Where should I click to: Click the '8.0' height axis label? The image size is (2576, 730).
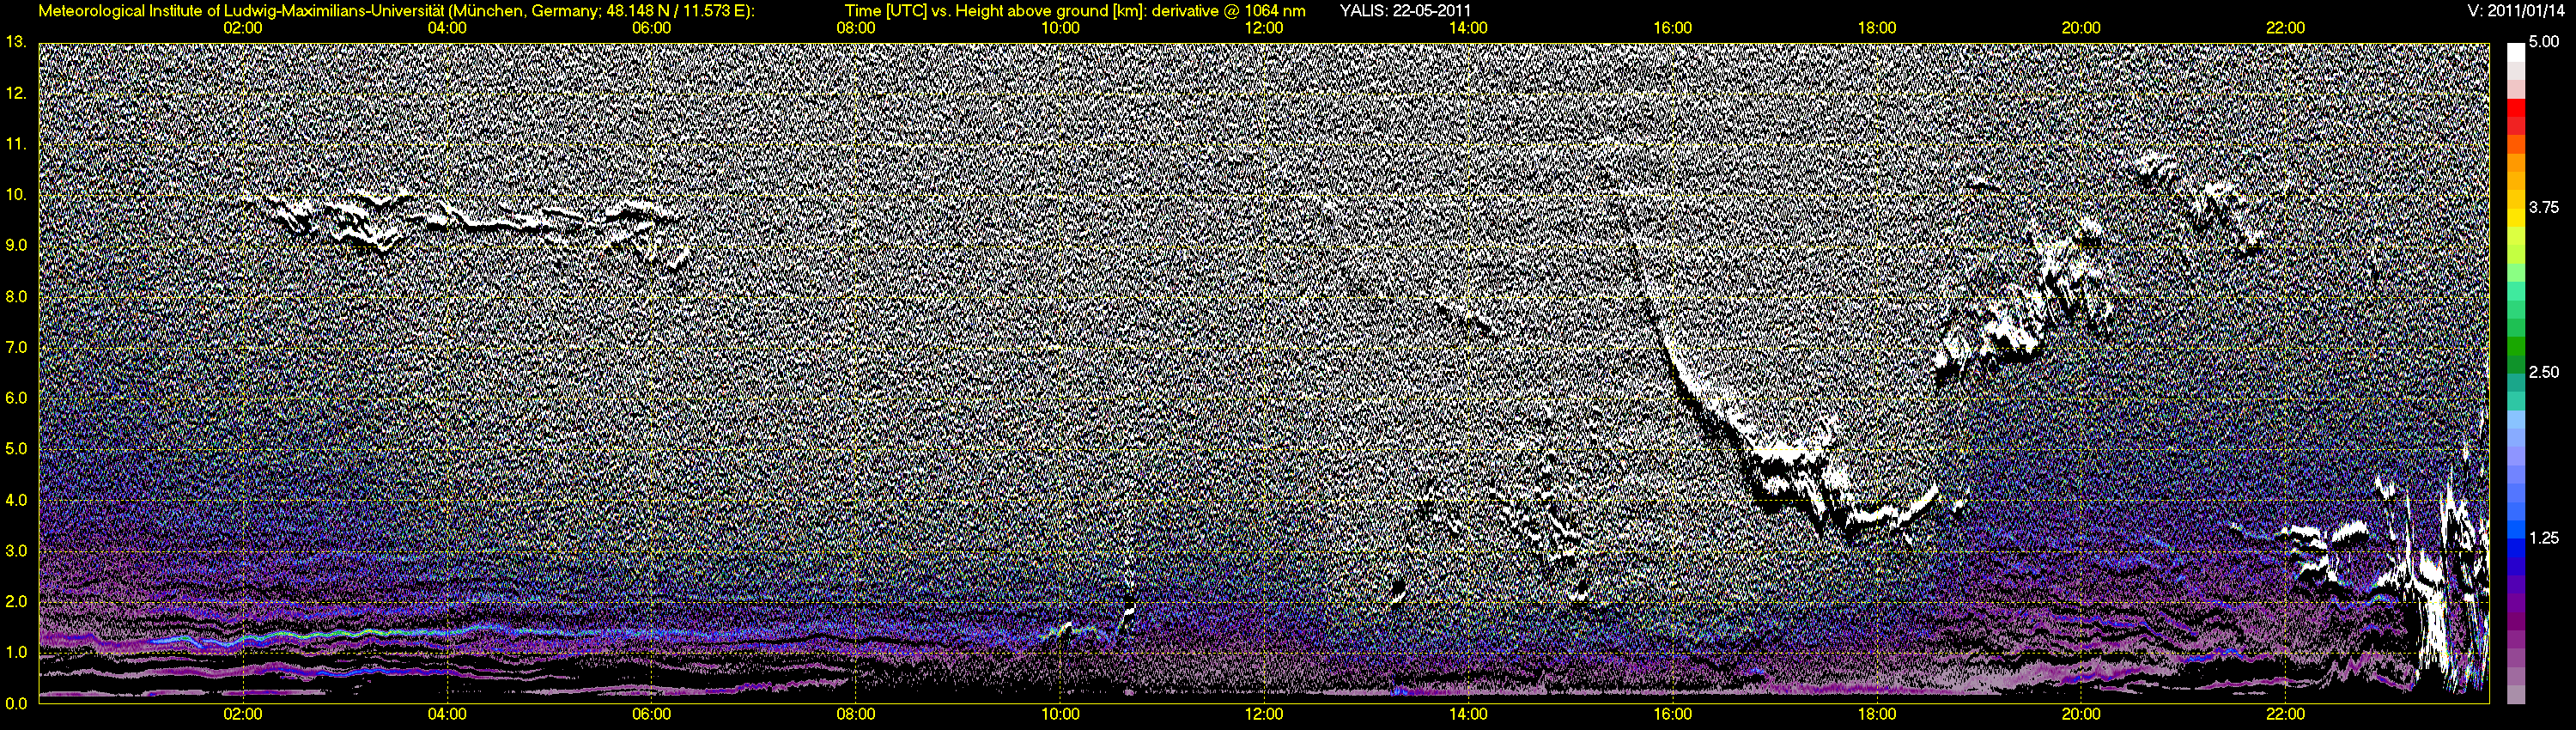(16, 296)
